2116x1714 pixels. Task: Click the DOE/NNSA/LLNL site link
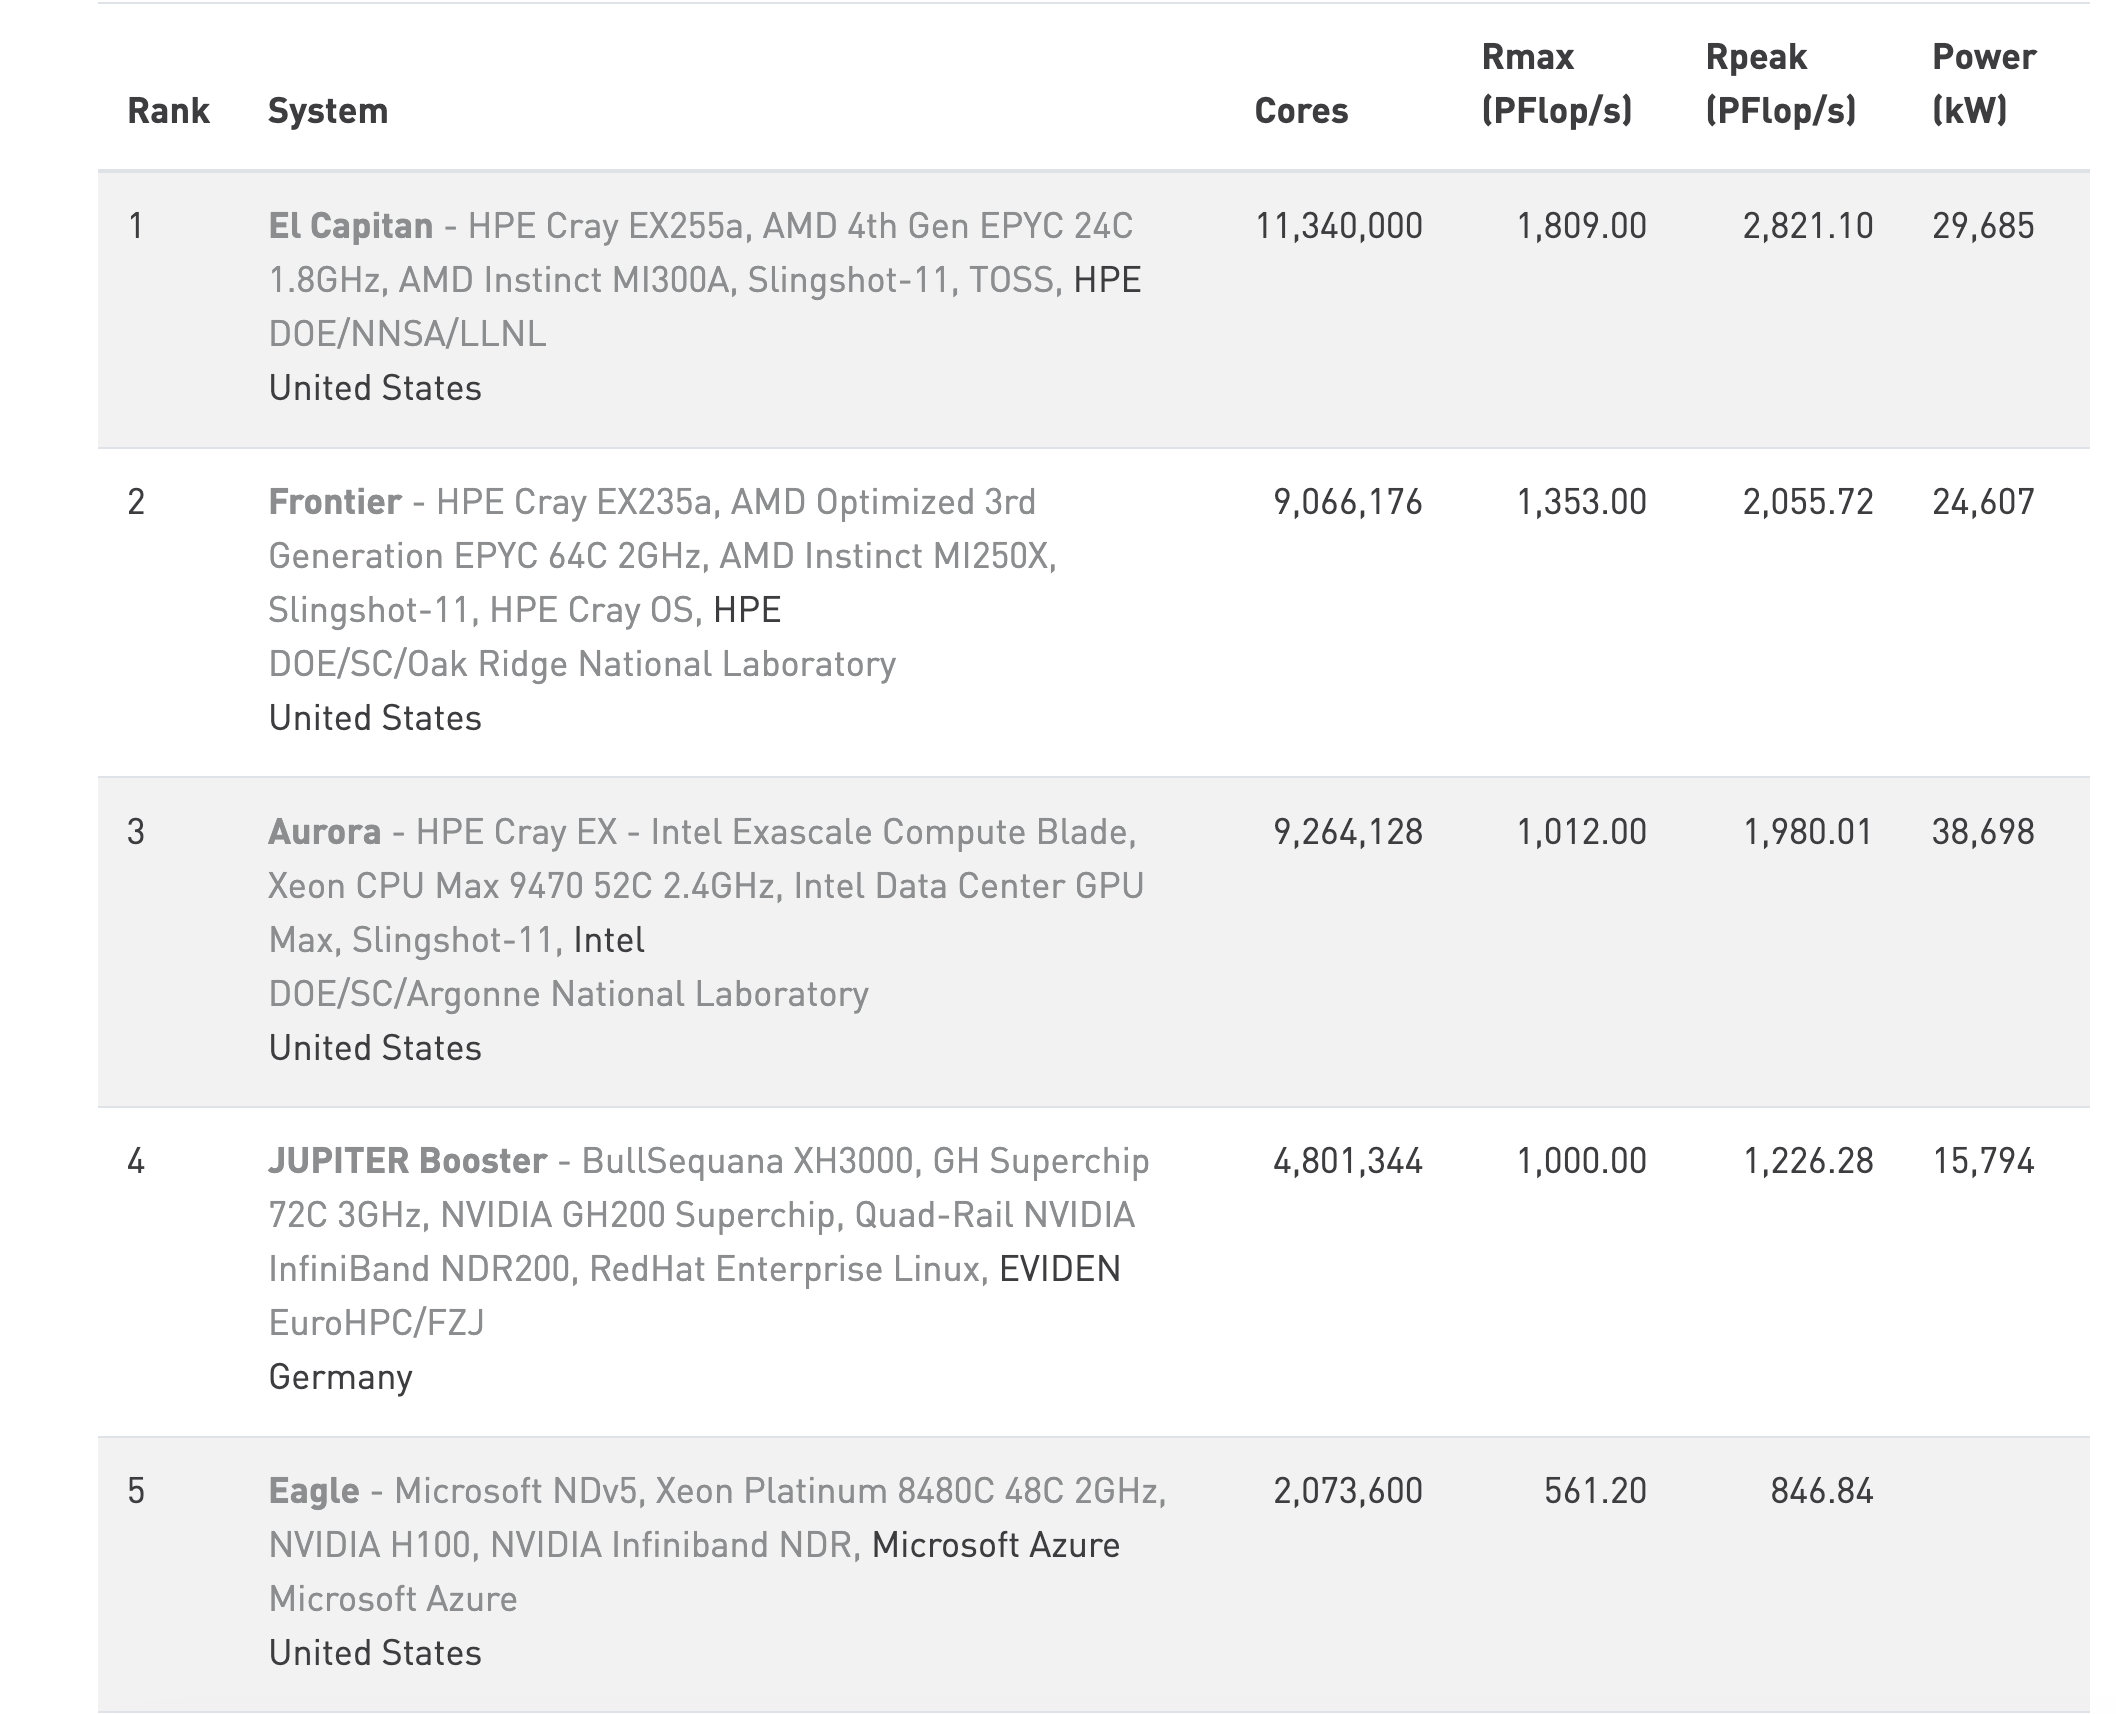click(x=407, y=334)
